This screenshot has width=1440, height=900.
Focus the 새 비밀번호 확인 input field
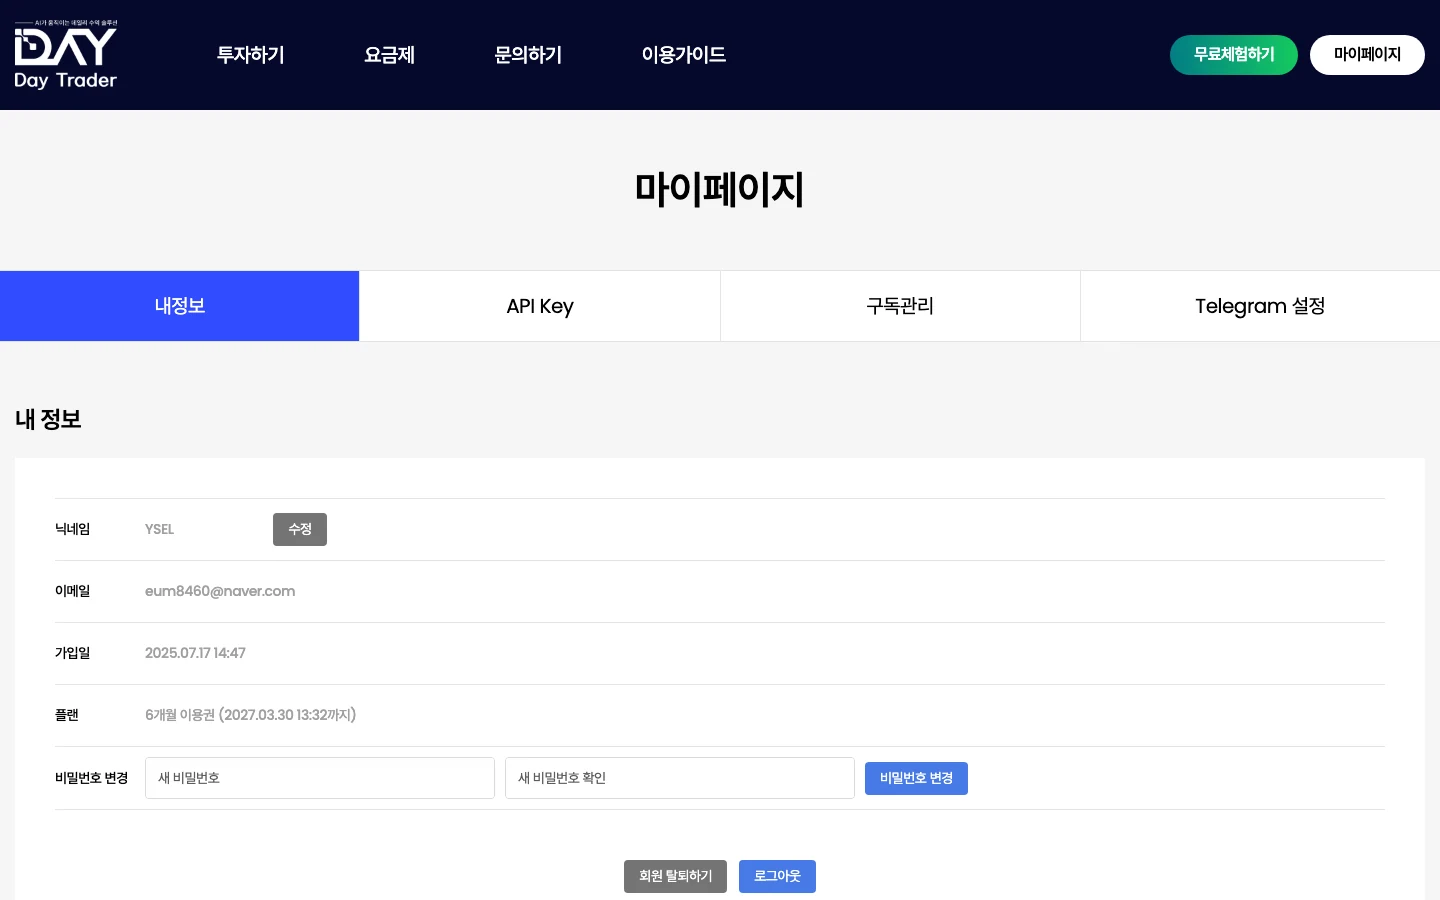point(680,778)
